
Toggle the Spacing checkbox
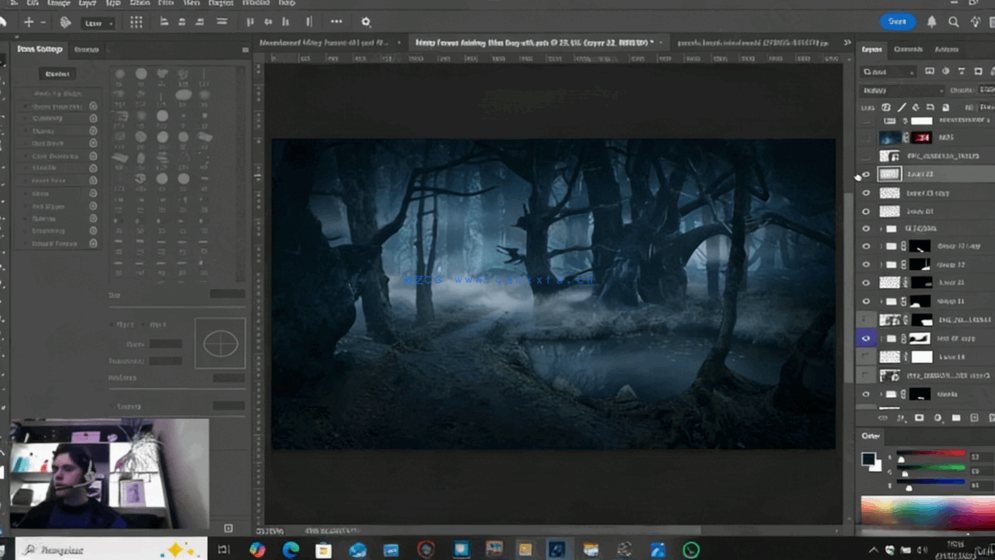(x=114, y=406)
